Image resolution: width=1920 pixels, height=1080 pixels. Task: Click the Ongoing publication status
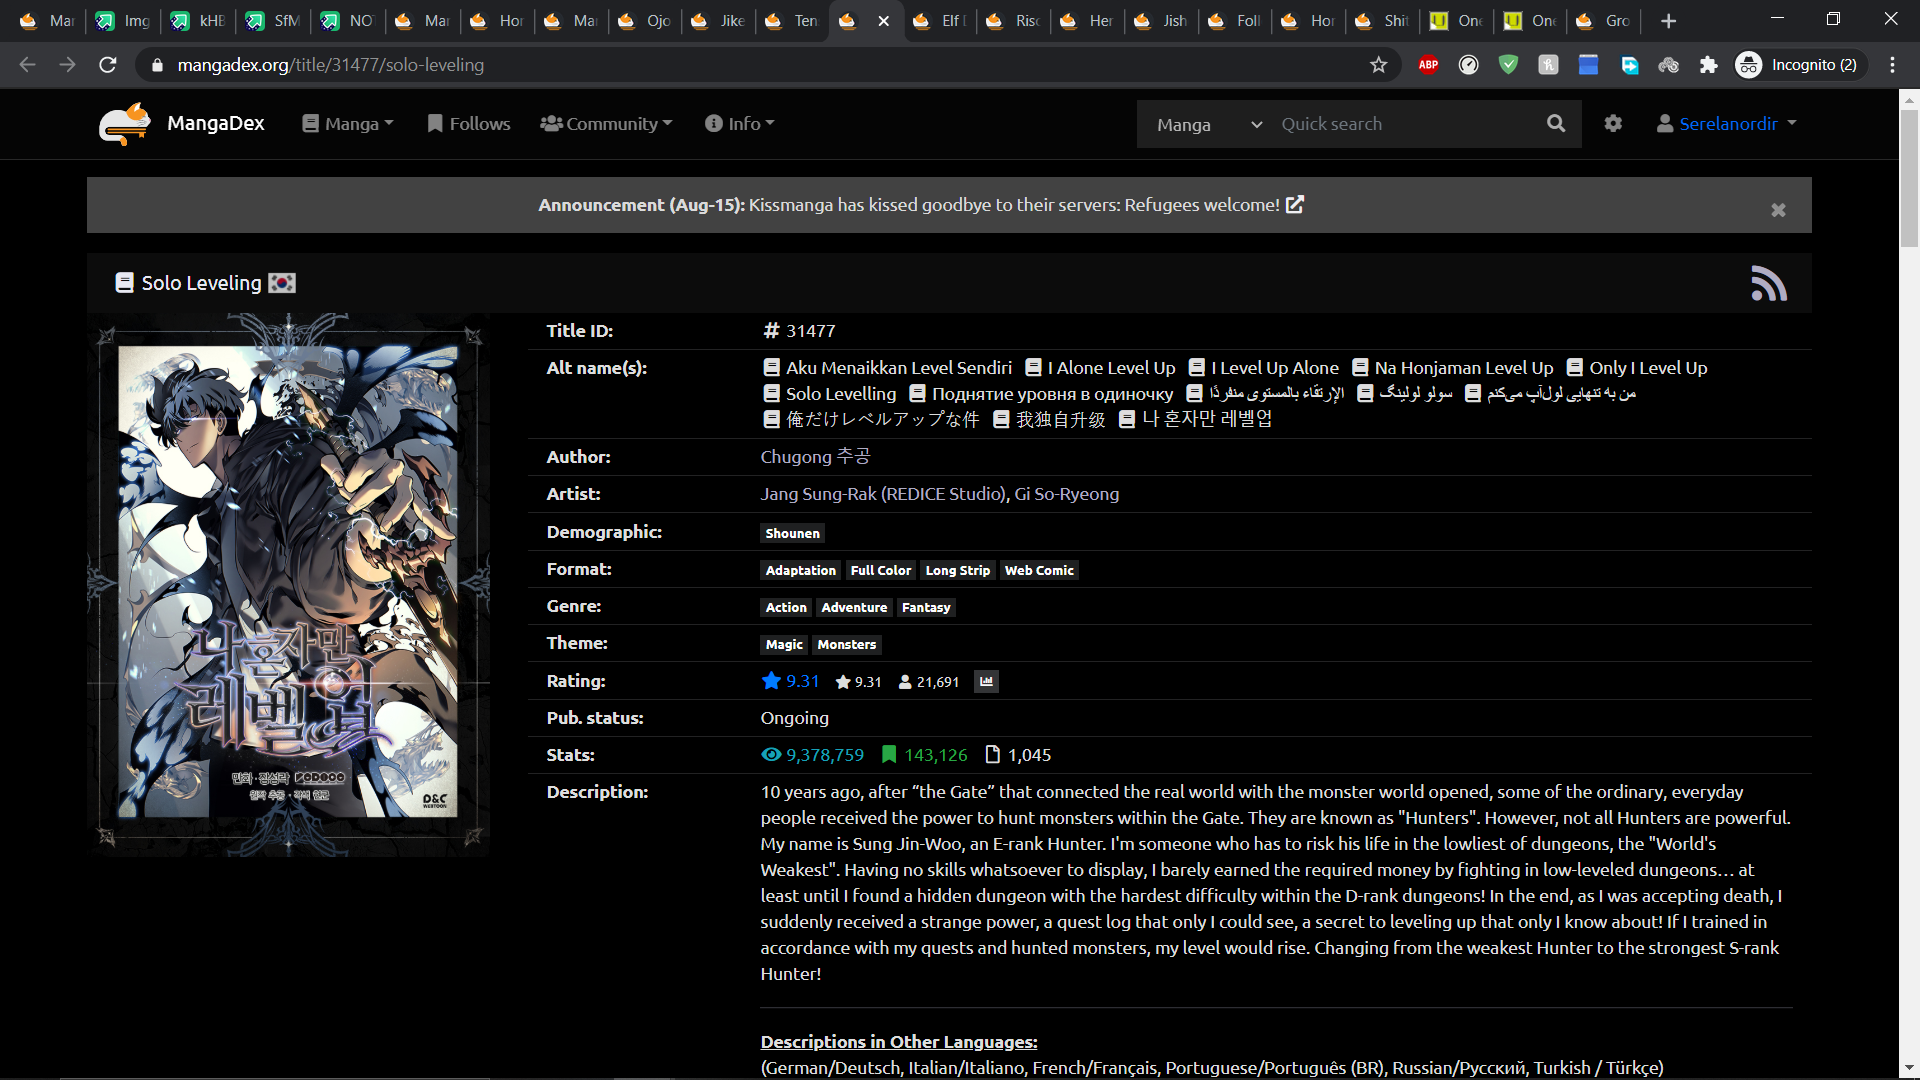click(794, 718)
